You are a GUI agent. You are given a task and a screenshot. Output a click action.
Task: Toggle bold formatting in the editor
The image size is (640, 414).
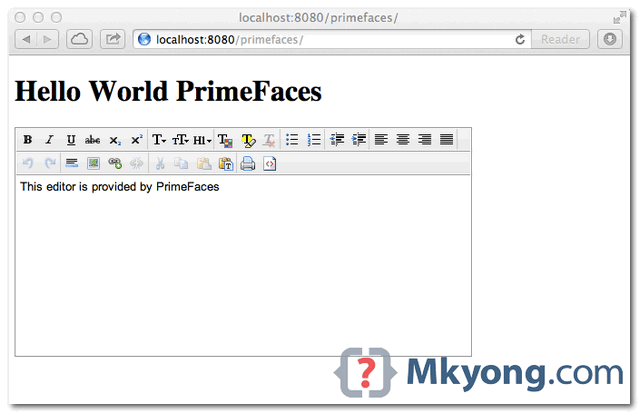pos(28,140)
